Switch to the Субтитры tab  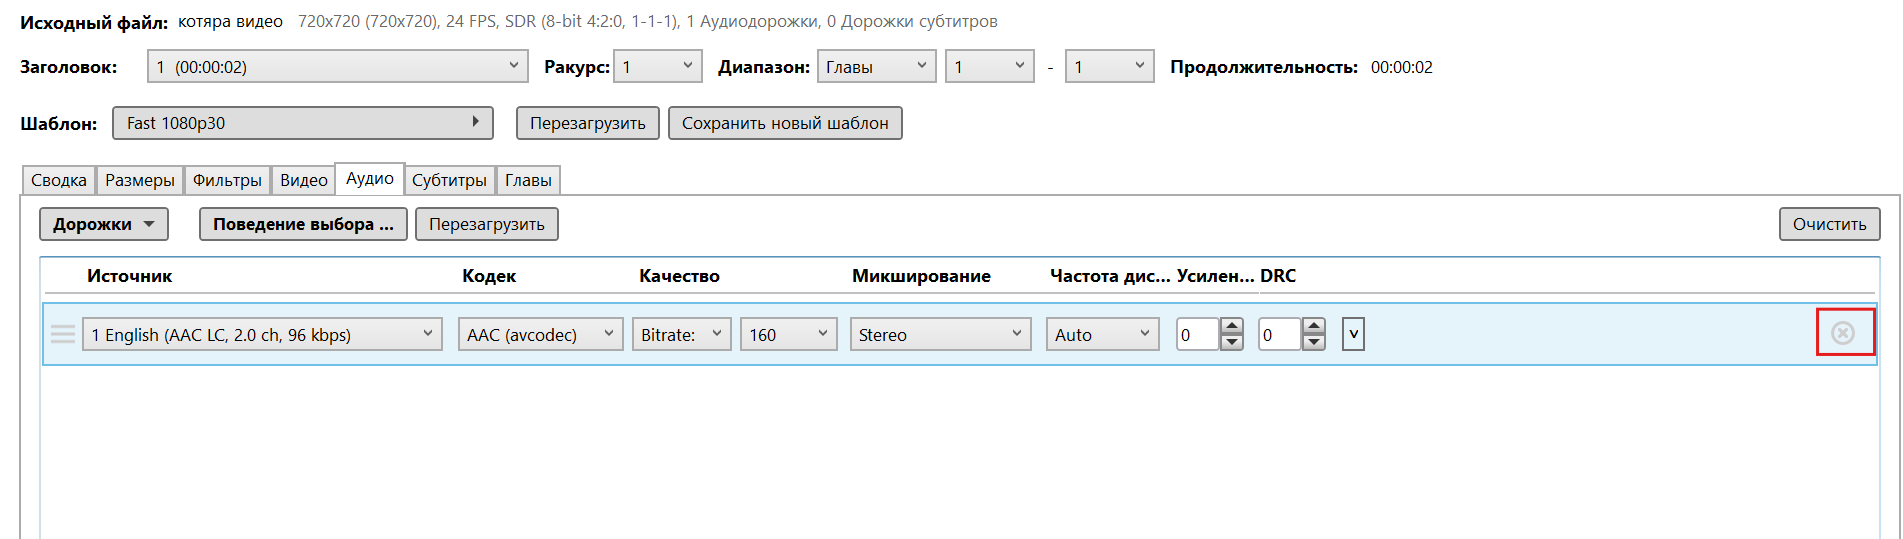pyautogui.click(x=449, y=180)
